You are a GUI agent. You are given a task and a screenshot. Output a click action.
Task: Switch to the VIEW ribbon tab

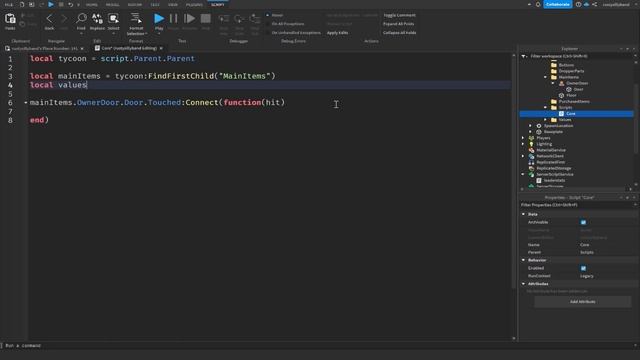pos(173,4)
